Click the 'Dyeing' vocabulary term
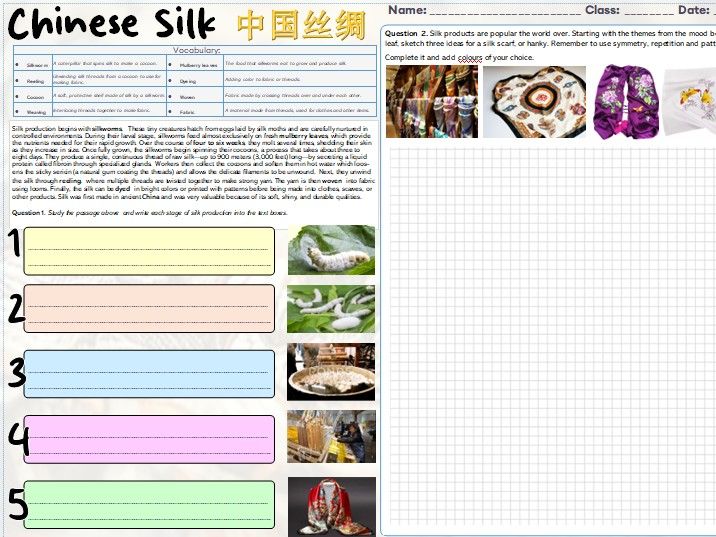Image resolution: width=716 pixels, height=537 pixels. click(188, 81)
